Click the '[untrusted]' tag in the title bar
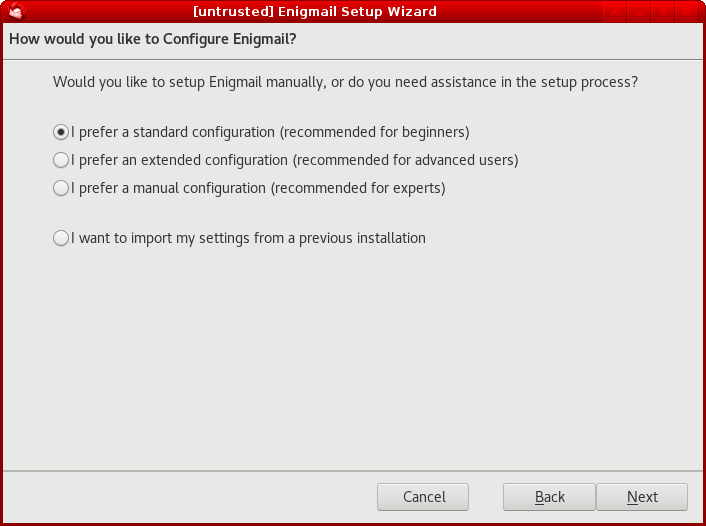Image resolution: width=706 pixels, height=526 pixels. (x=233, y=11)
